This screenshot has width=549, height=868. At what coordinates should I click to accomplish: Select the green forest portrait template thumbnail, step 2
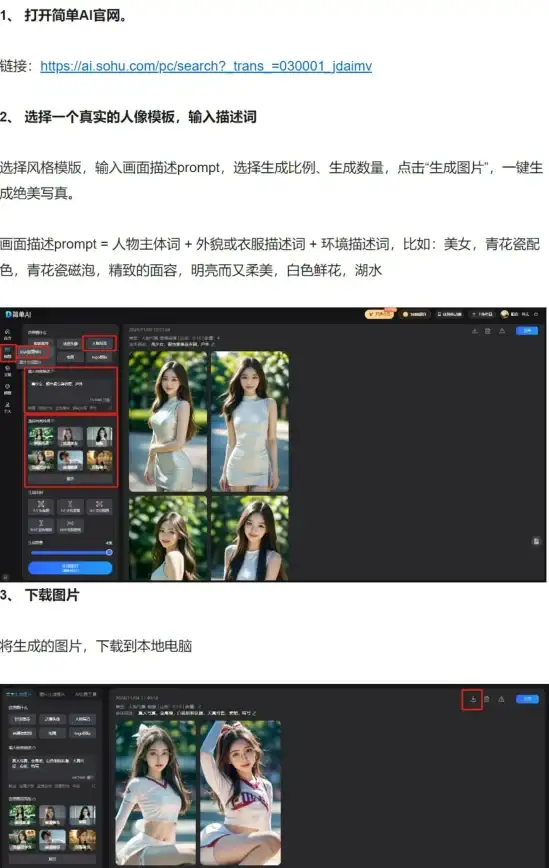(x=41, y=437)
